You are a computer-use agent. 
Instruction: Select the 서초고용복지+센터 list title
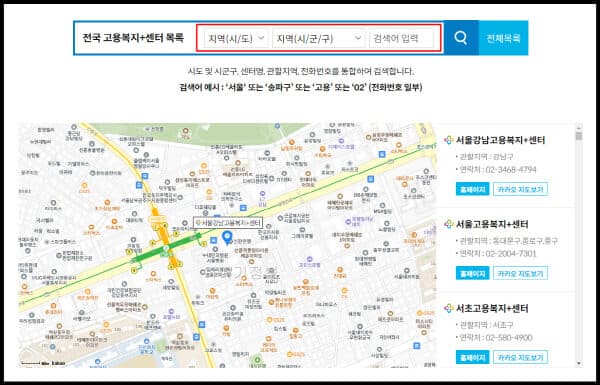(492, 308)
